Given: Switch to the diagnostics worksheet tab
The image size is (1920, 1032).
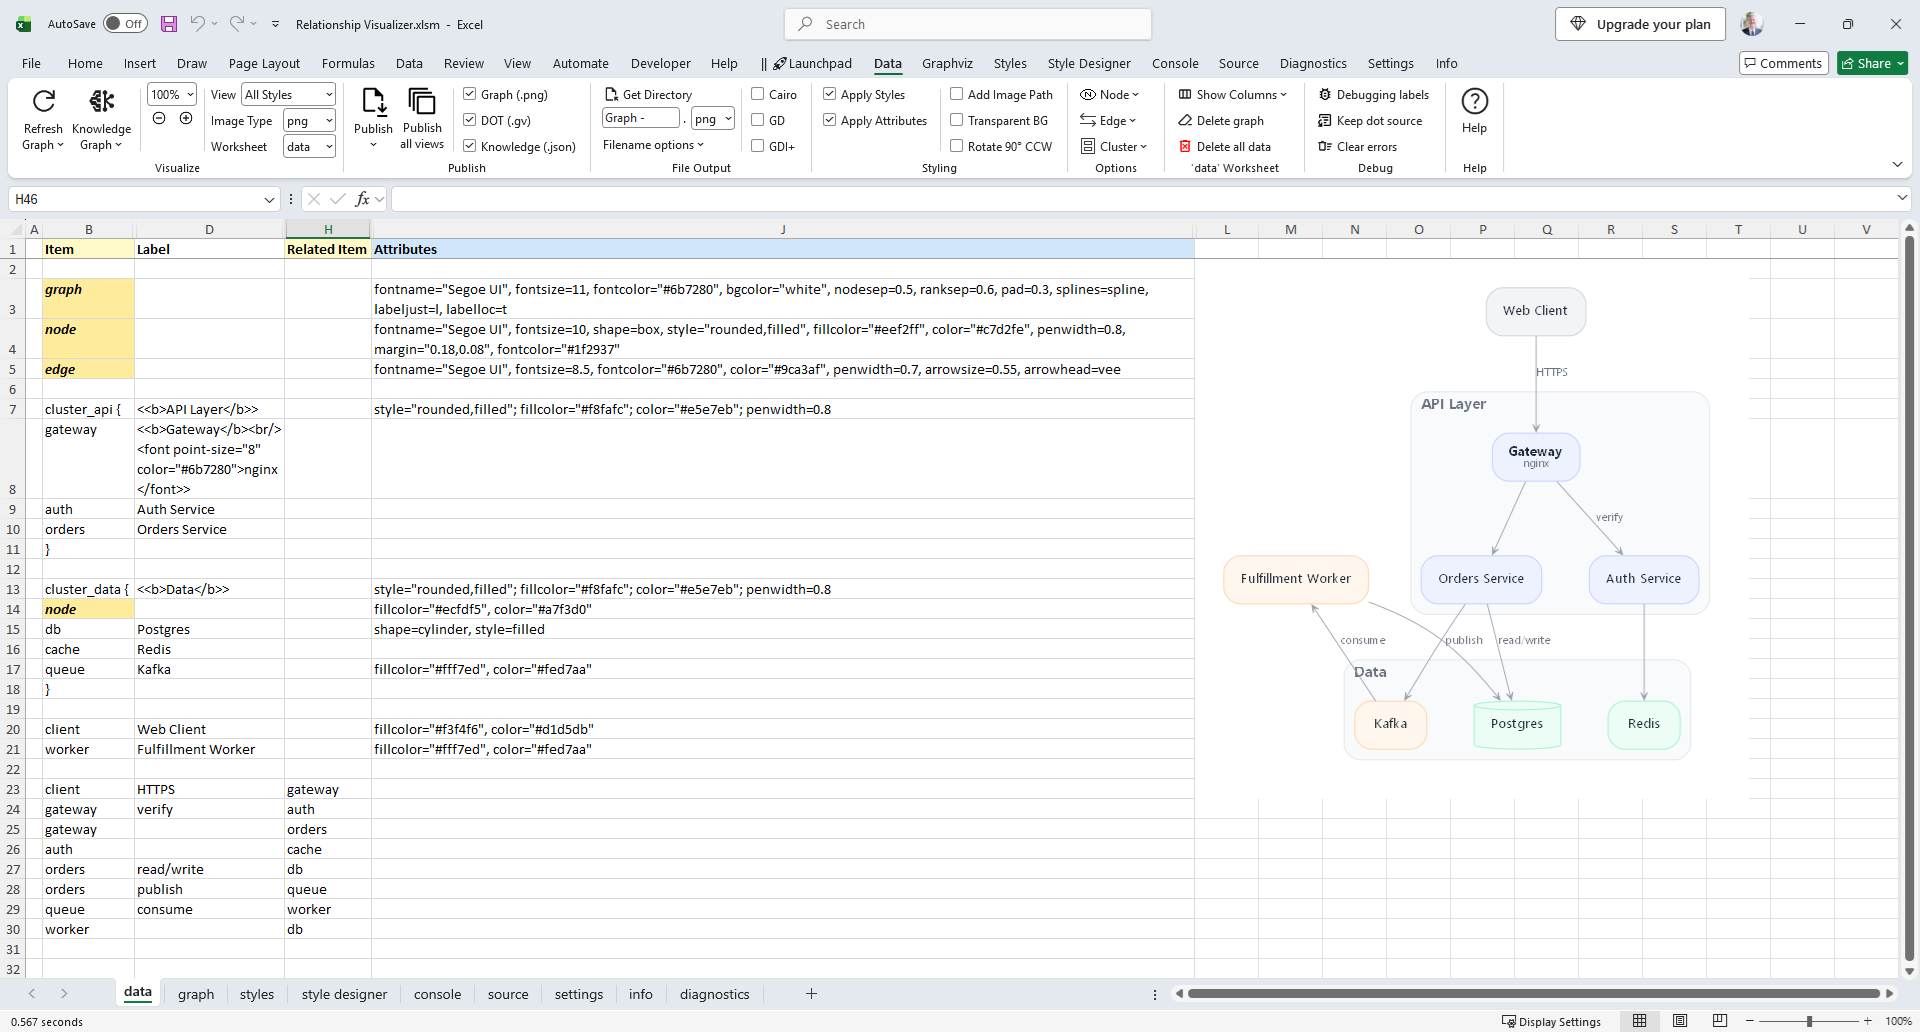Looking at the screenshot, I should (714, 994).
